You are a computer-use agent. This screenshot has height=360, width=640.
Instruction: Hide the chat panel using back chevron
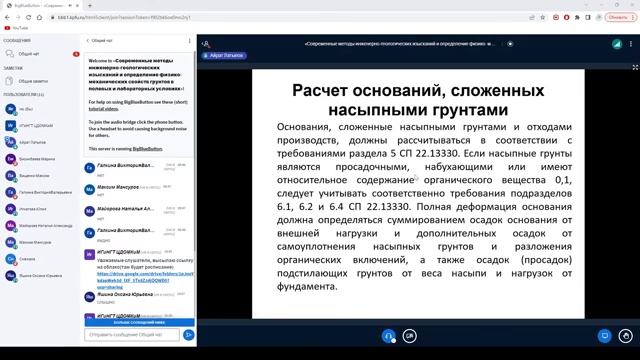pos(87,41)
